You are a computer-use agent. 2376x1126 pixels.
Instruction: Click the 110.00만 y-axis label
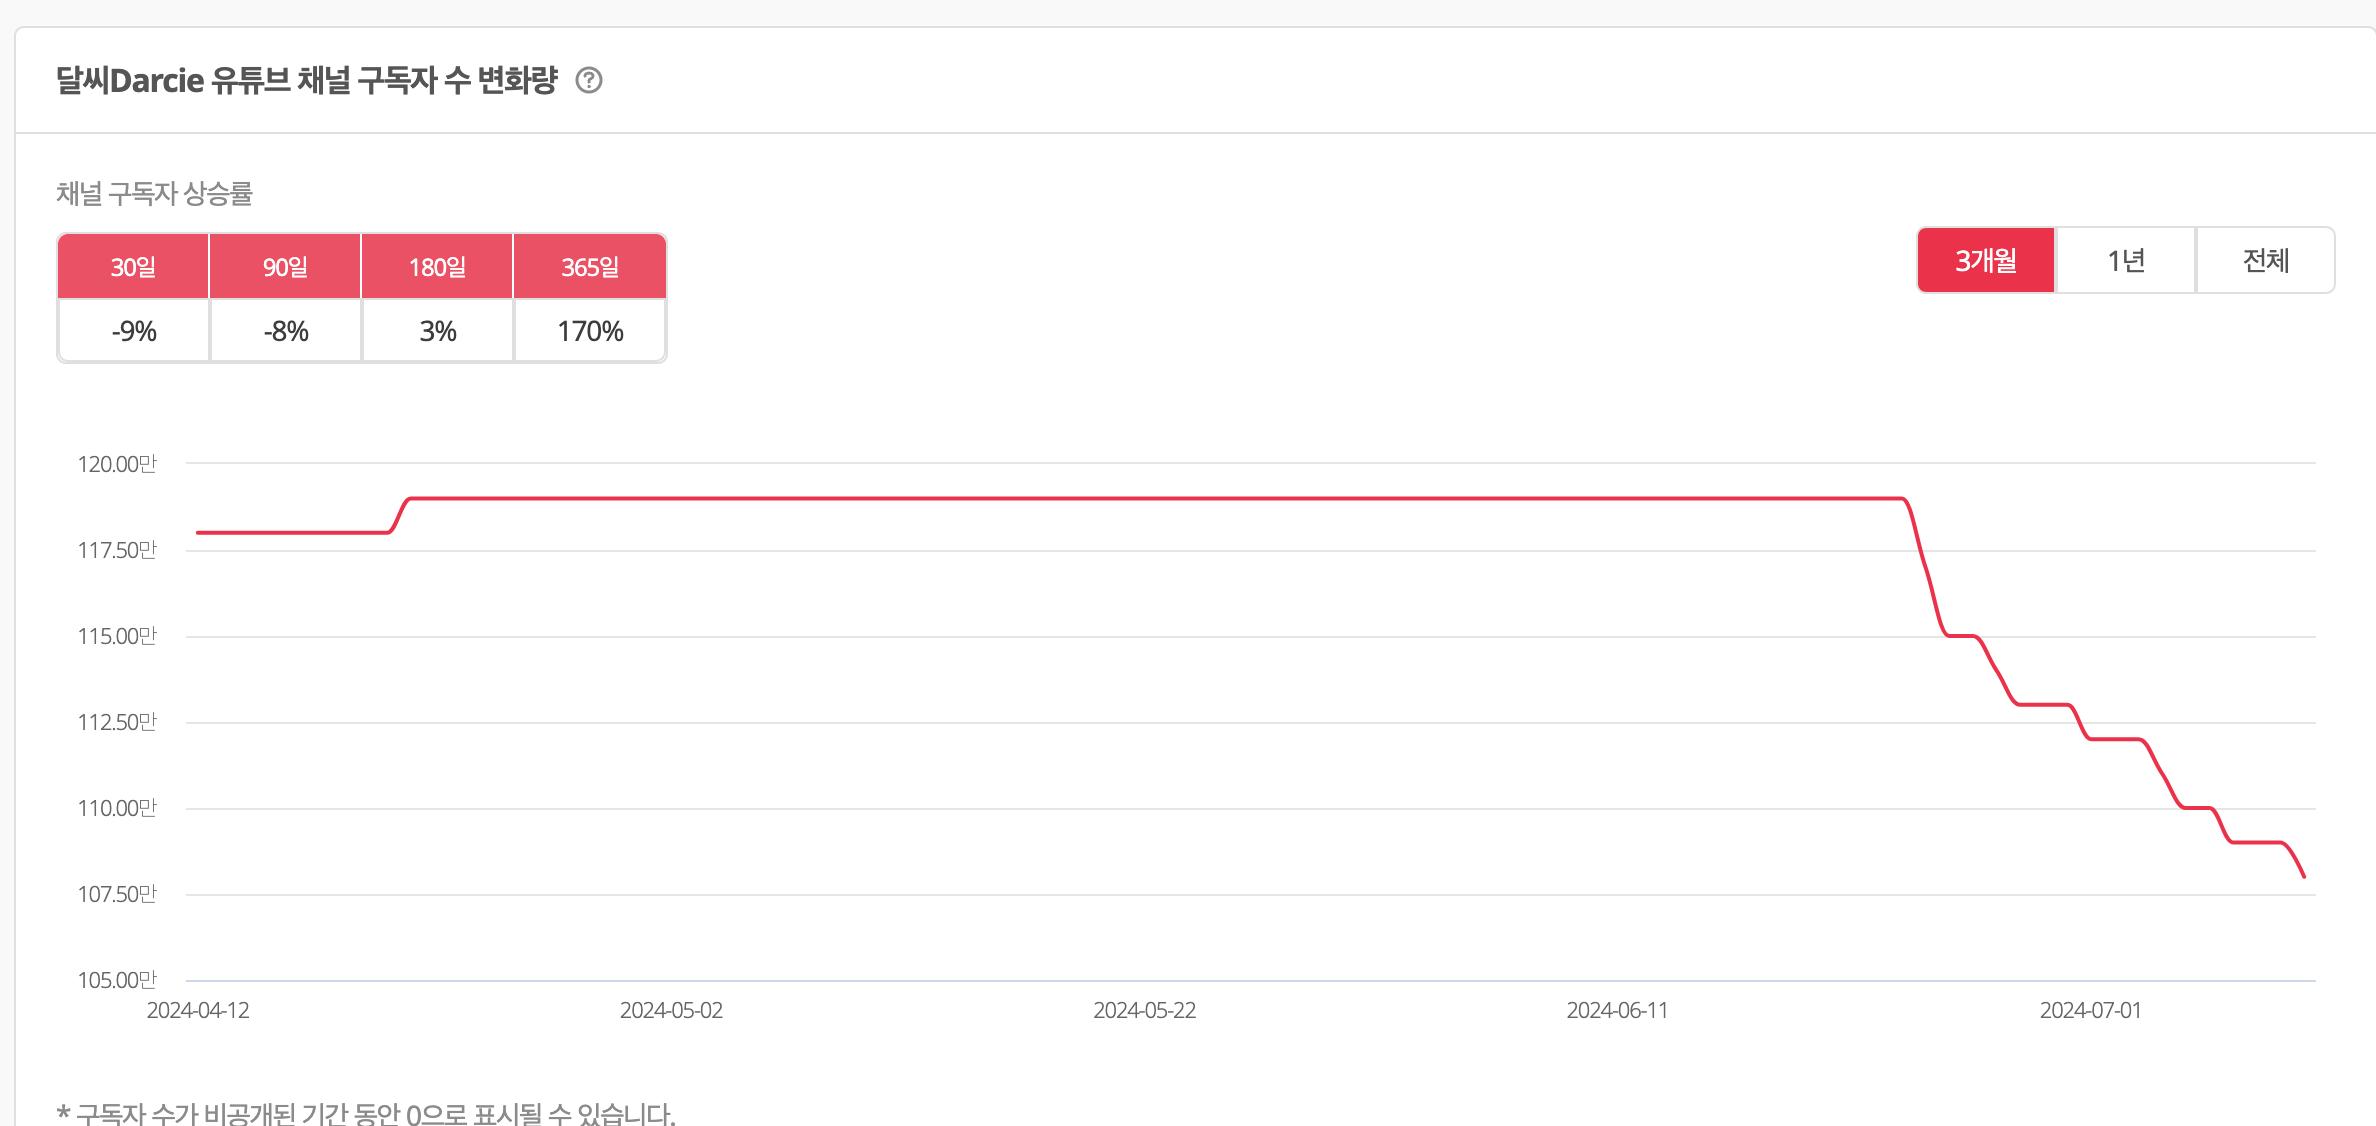coord(117,808)
